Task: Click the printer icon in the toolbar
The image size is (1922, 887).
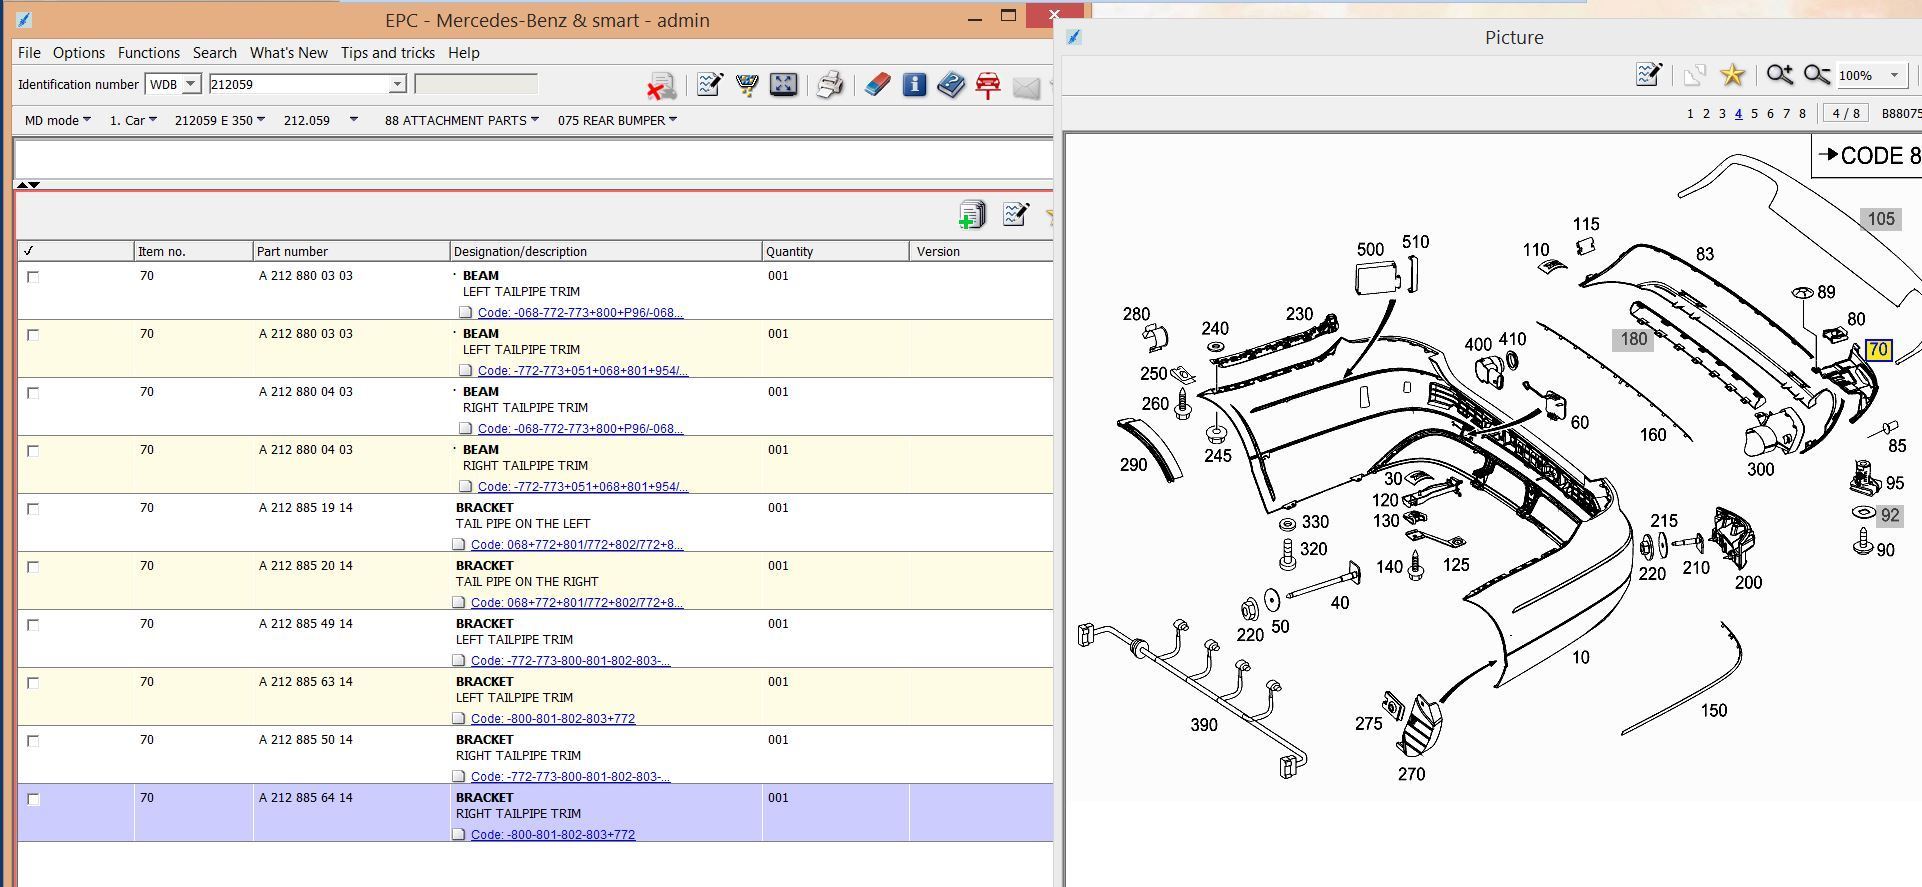Action: tap(829, 85)
